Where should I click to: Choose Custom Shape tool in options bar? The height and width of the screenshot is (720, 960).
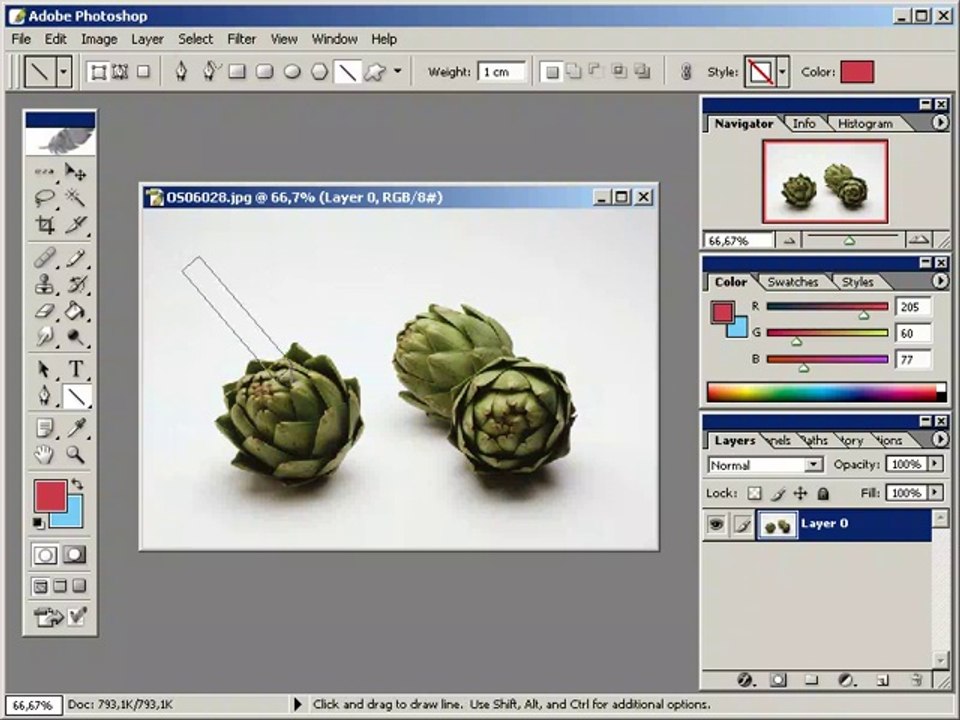375,72
